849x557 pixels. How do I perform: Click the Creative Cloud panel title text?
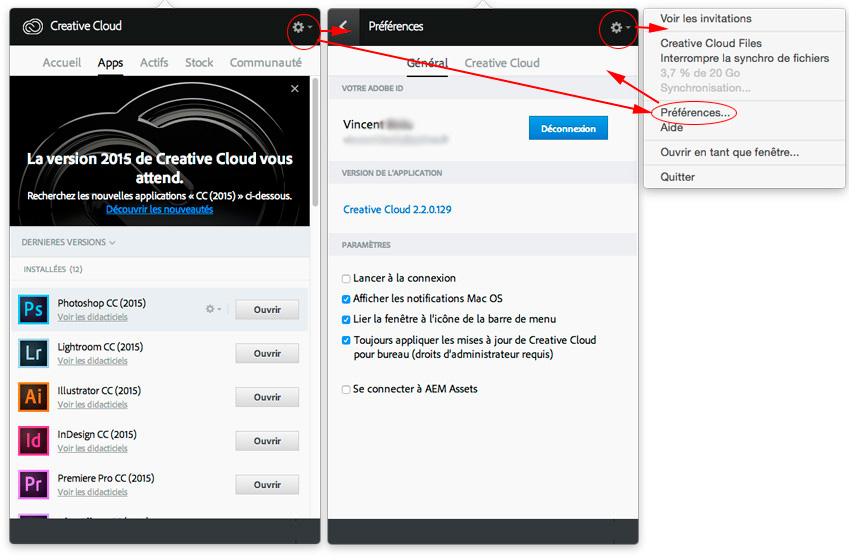pos(86,25)
